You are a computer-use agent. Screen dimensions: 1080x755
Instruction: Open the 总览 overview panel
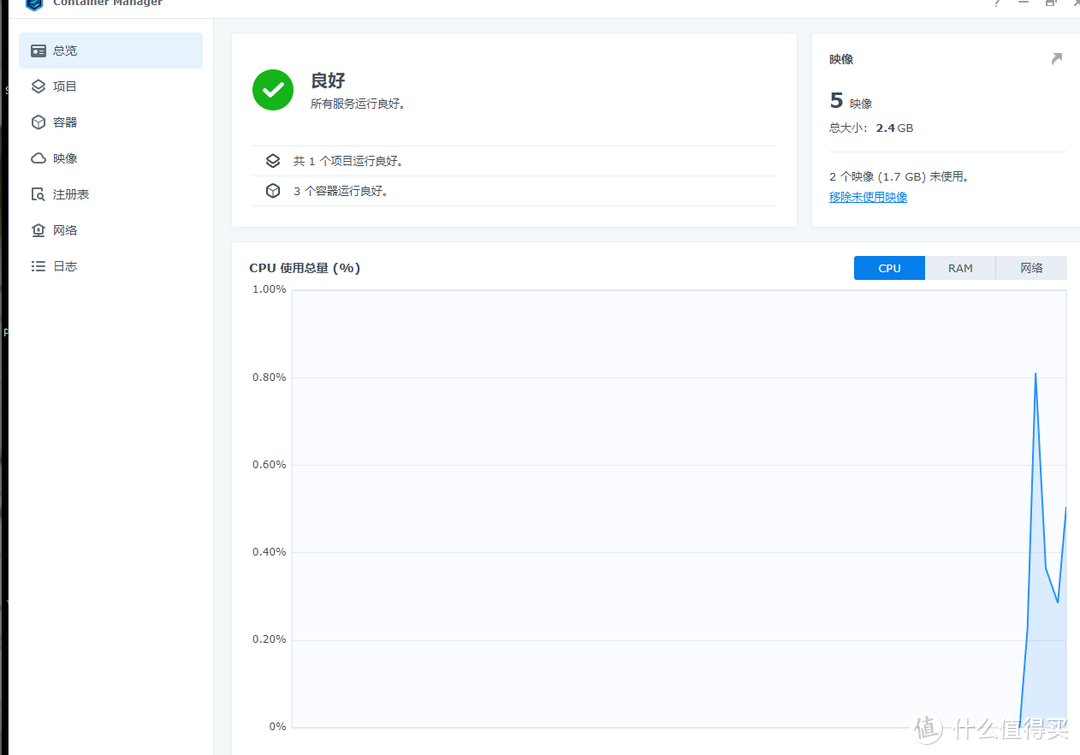65,50
